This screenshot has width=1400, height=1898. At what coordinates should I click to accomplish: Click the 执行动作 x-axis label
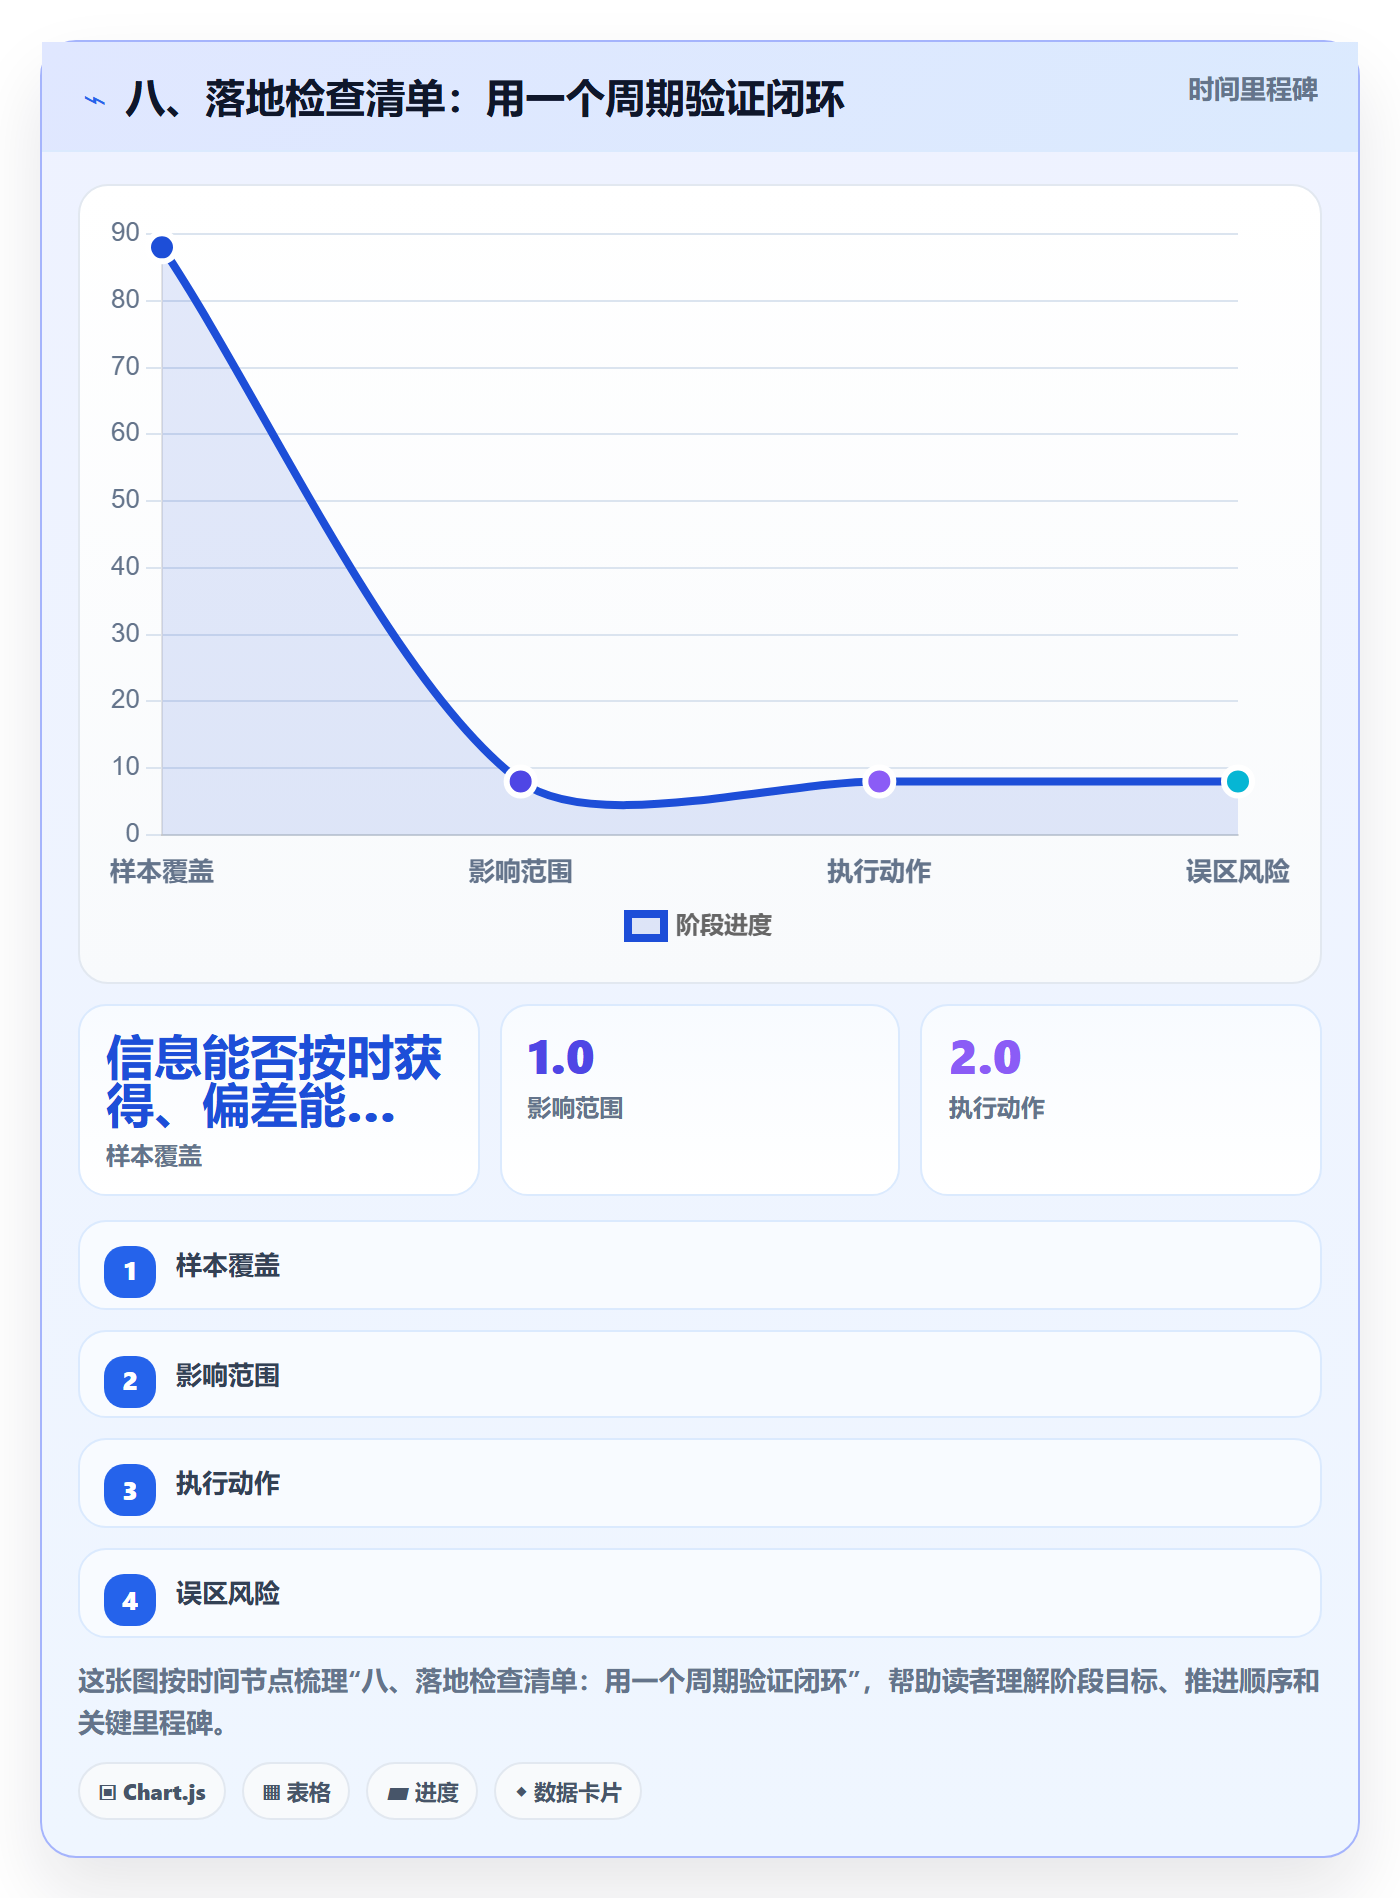(x=879, y=872)
